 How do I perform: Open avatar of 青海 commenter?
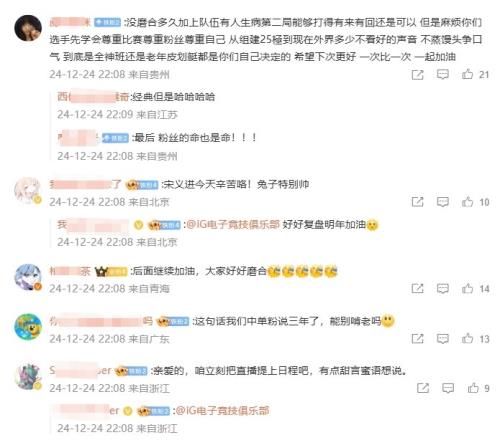coord(28,277)
